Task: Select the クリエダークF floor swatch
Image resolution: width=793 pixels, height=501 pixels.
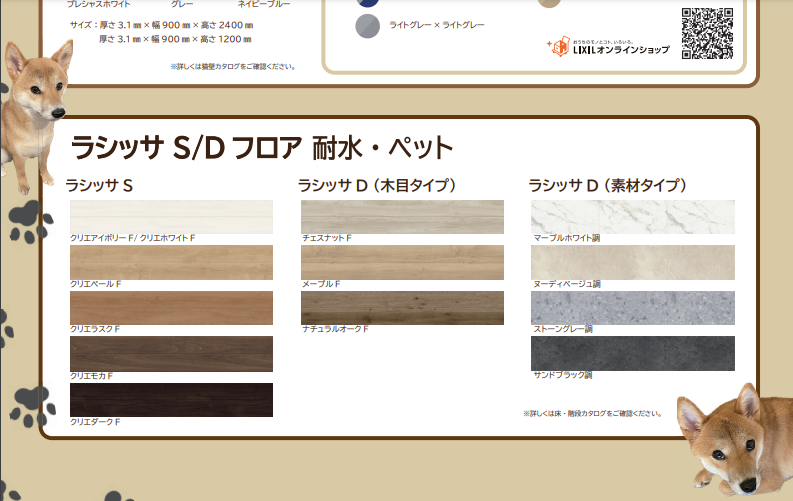Action: (x=171, y=399)
